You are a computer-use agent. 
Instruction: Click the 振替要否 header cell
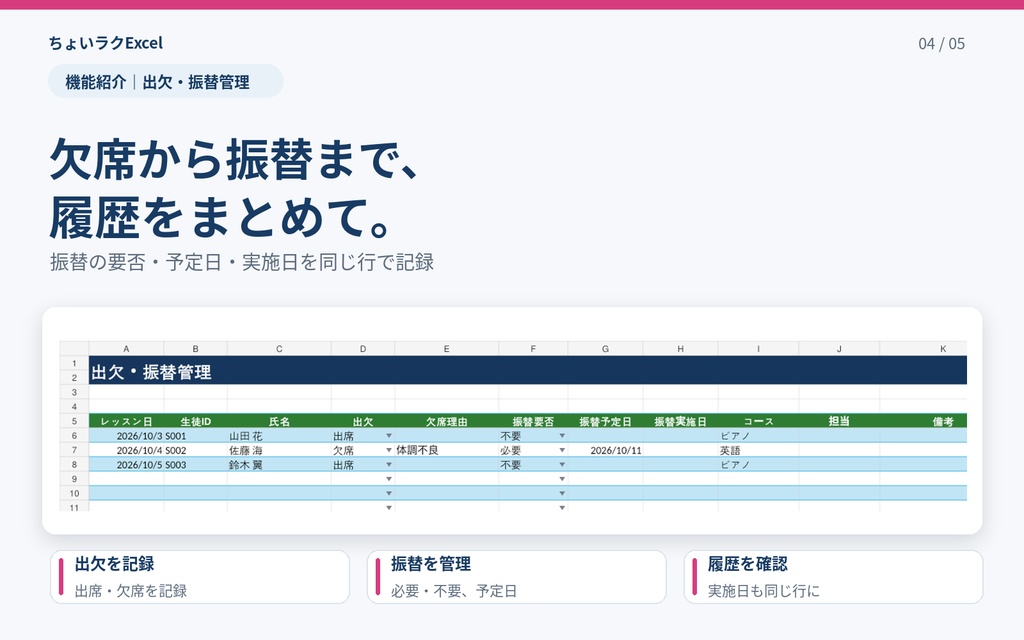pos(533,421)
